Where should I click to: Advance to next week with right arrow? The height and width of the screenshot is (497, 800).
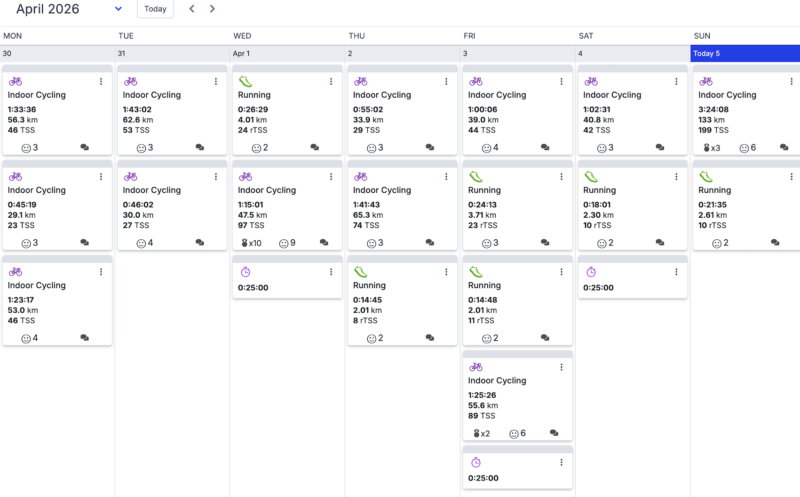click(212, 9)
